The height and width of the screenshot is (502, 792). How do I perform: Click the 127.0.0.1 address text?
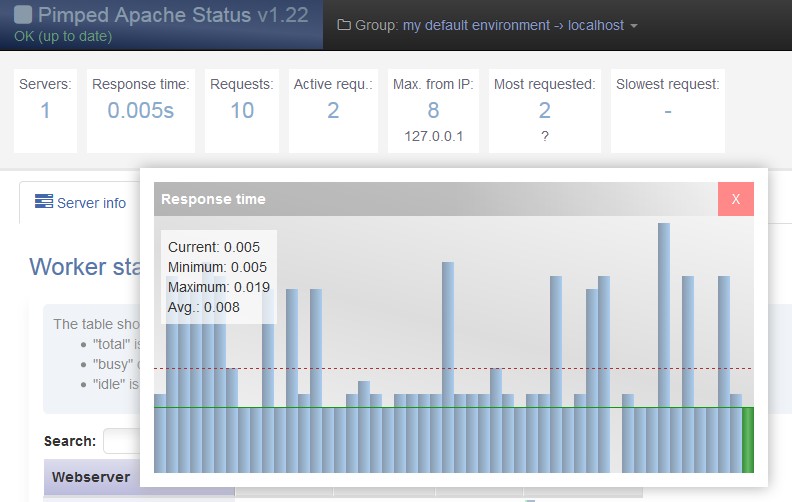(x=433, y=136)
